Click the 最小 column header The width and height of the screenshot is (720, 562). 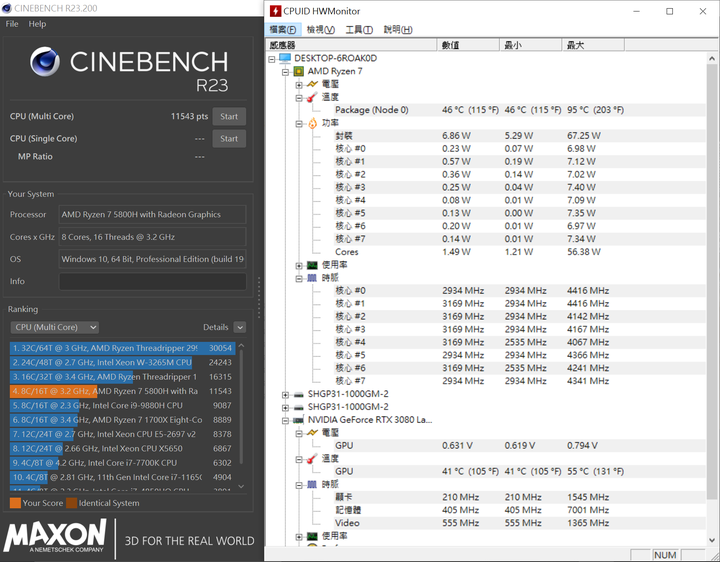(x=530, y=45)
